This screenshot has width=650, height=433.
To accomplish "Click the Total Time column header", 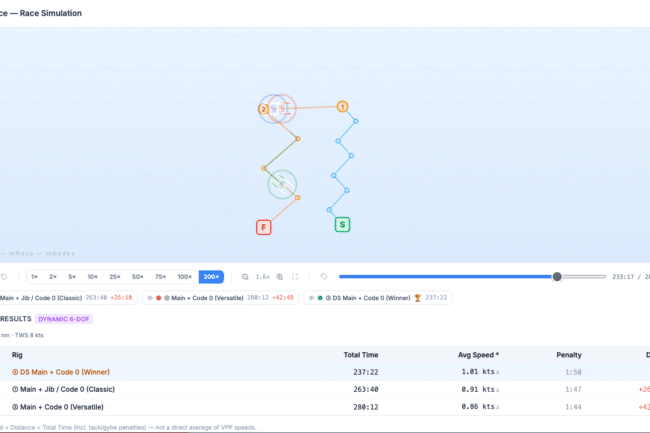I will tap(361, 355).
